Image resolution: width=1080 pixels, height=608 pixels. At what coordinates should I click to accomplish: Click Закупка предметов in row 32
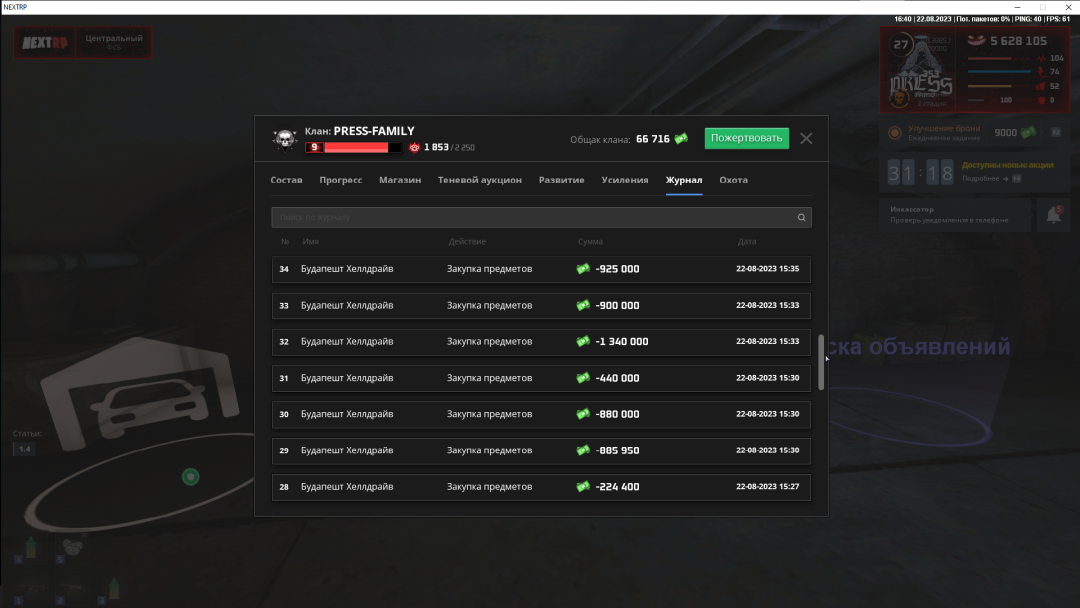490,342
